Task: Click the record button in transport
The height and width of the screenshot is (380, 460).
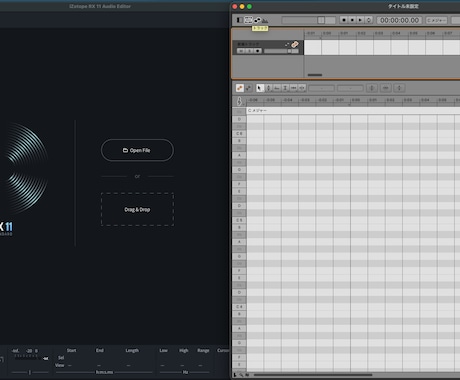Action: coord(344,20)
